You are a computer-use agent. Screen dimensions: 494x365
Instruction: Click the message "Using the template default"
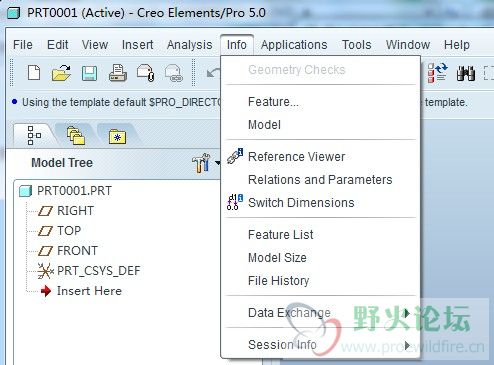point(84,102)
